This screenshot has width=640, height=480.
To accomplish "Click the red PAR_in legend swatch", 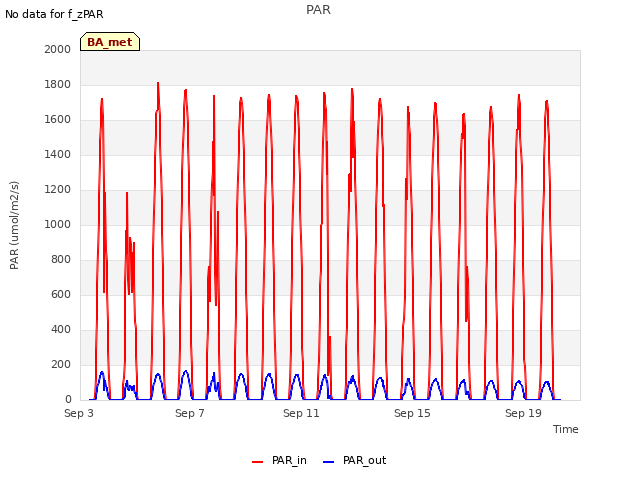I will point(258,462).
